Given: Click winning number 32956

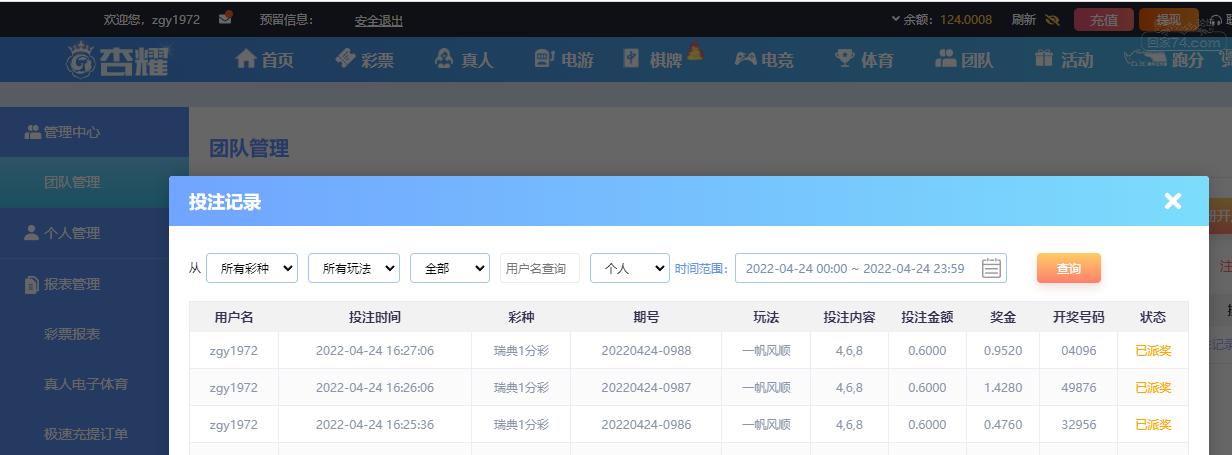Looking at the screenshot, I should (1079, 425).
